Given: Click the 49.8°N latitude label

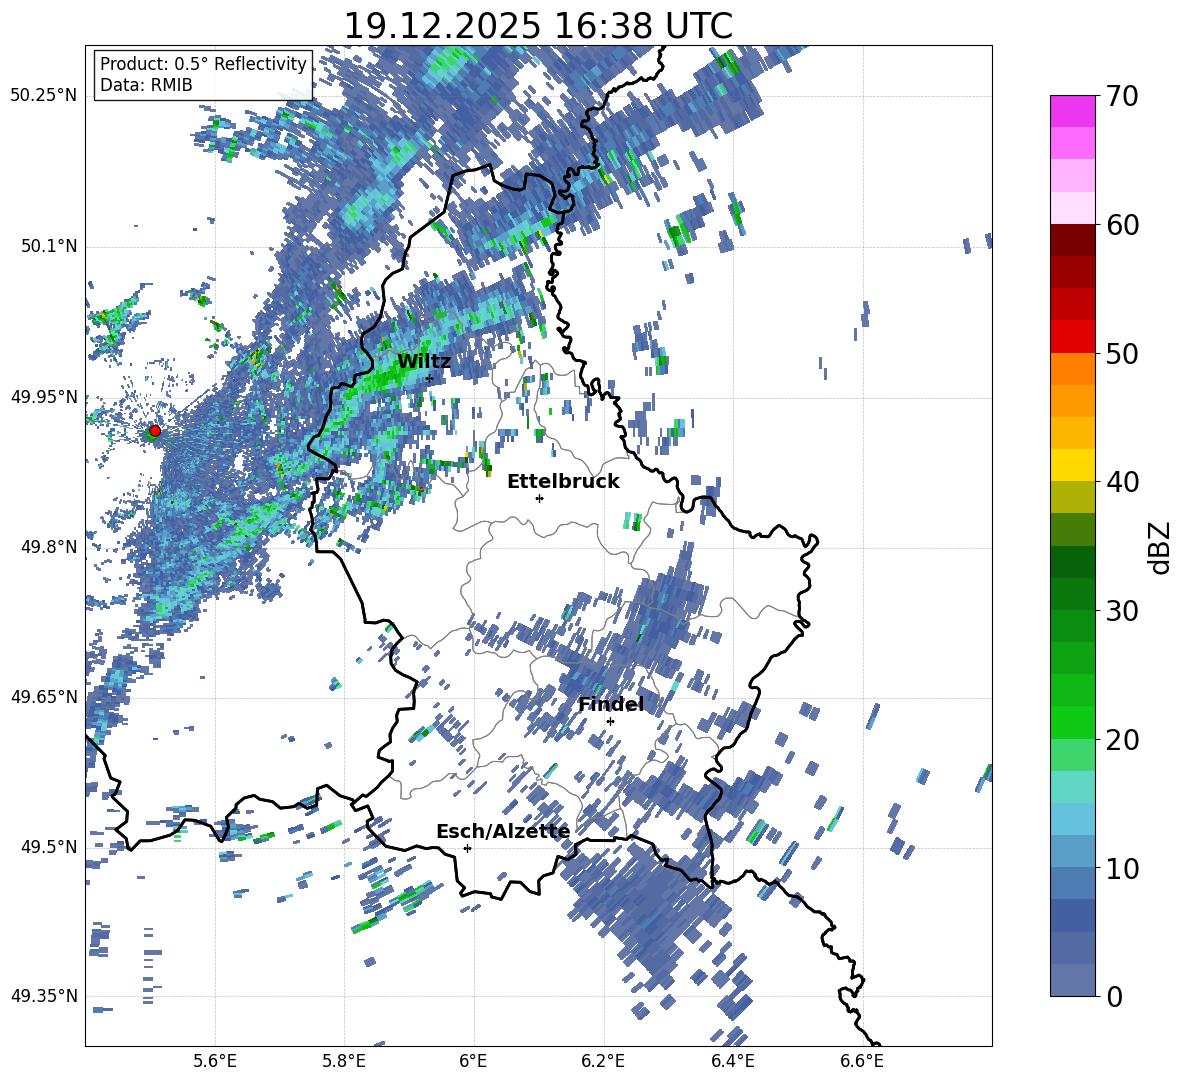Looking at the screenshot, I should [49, 547].
